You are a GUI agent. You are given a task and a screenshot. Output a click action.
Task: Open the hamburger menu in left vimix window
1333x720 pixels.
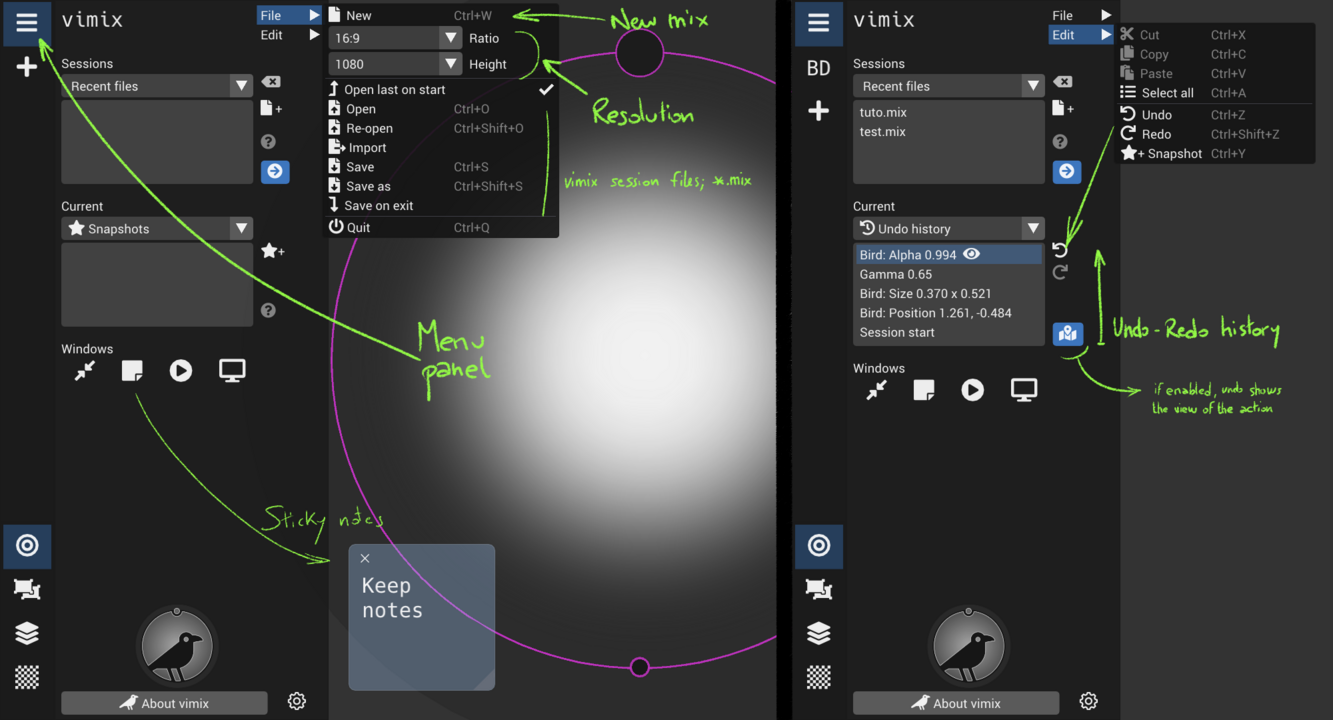27,22
